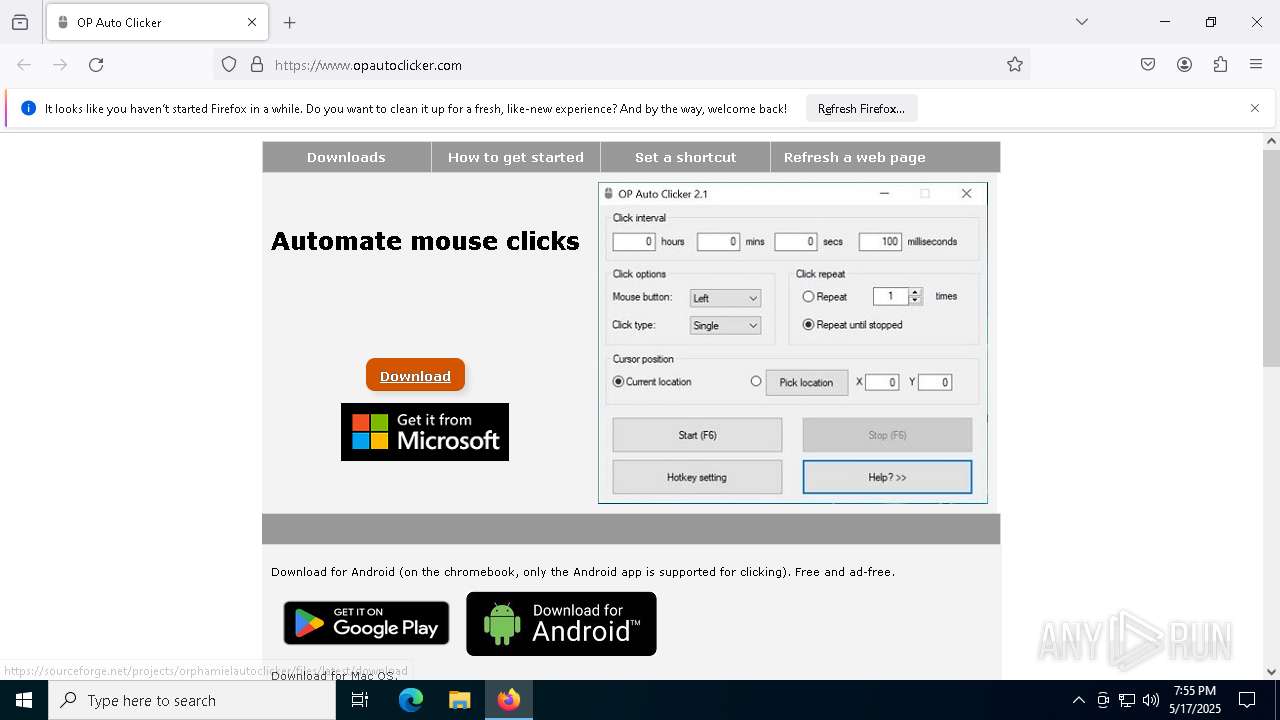The image size is (1280, 720).
Task: Open tracking protection shield icon
Action: pos(229,65)
